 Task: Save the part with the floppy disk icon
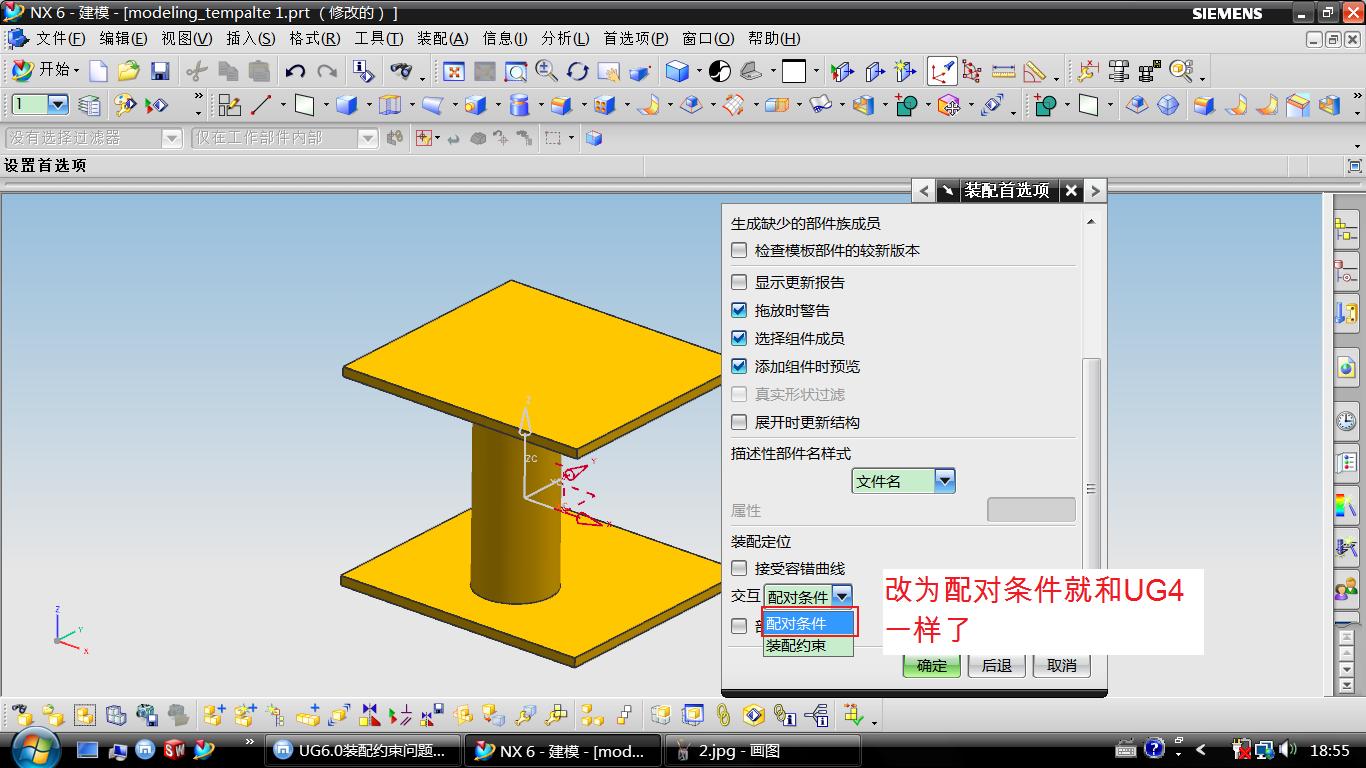[x=160, y=71]
